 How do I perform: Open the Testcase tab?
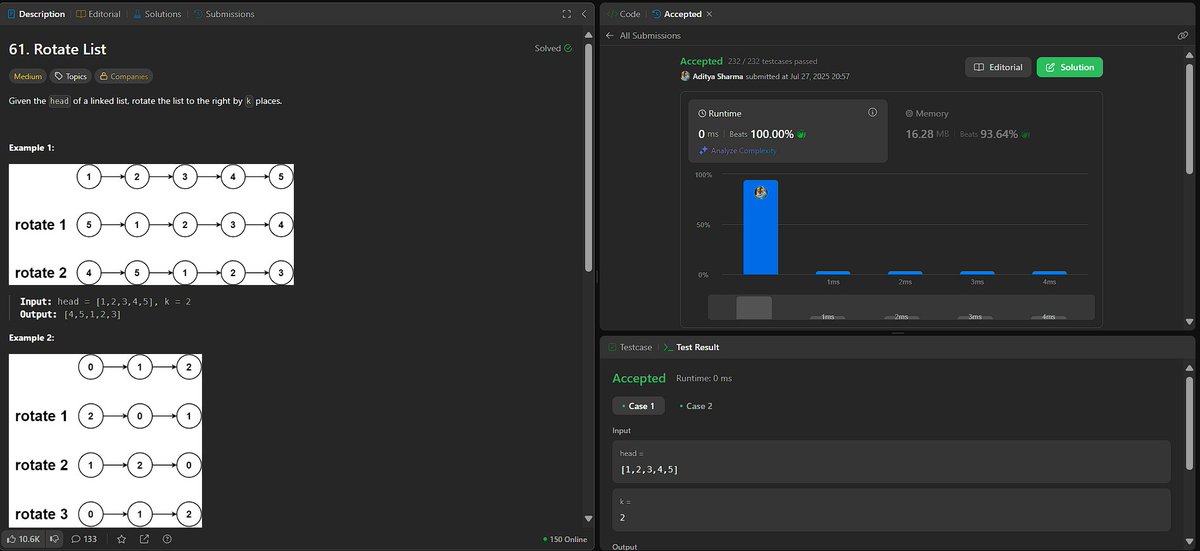(630, 347)
